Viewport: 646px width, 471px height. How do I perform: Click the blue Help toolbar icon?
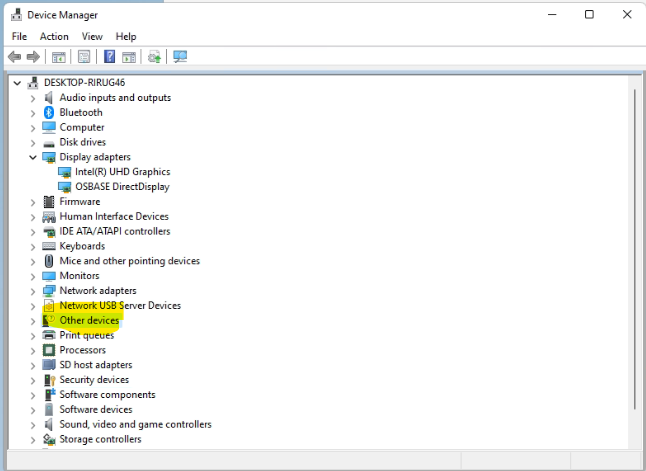tap(109, 57)
